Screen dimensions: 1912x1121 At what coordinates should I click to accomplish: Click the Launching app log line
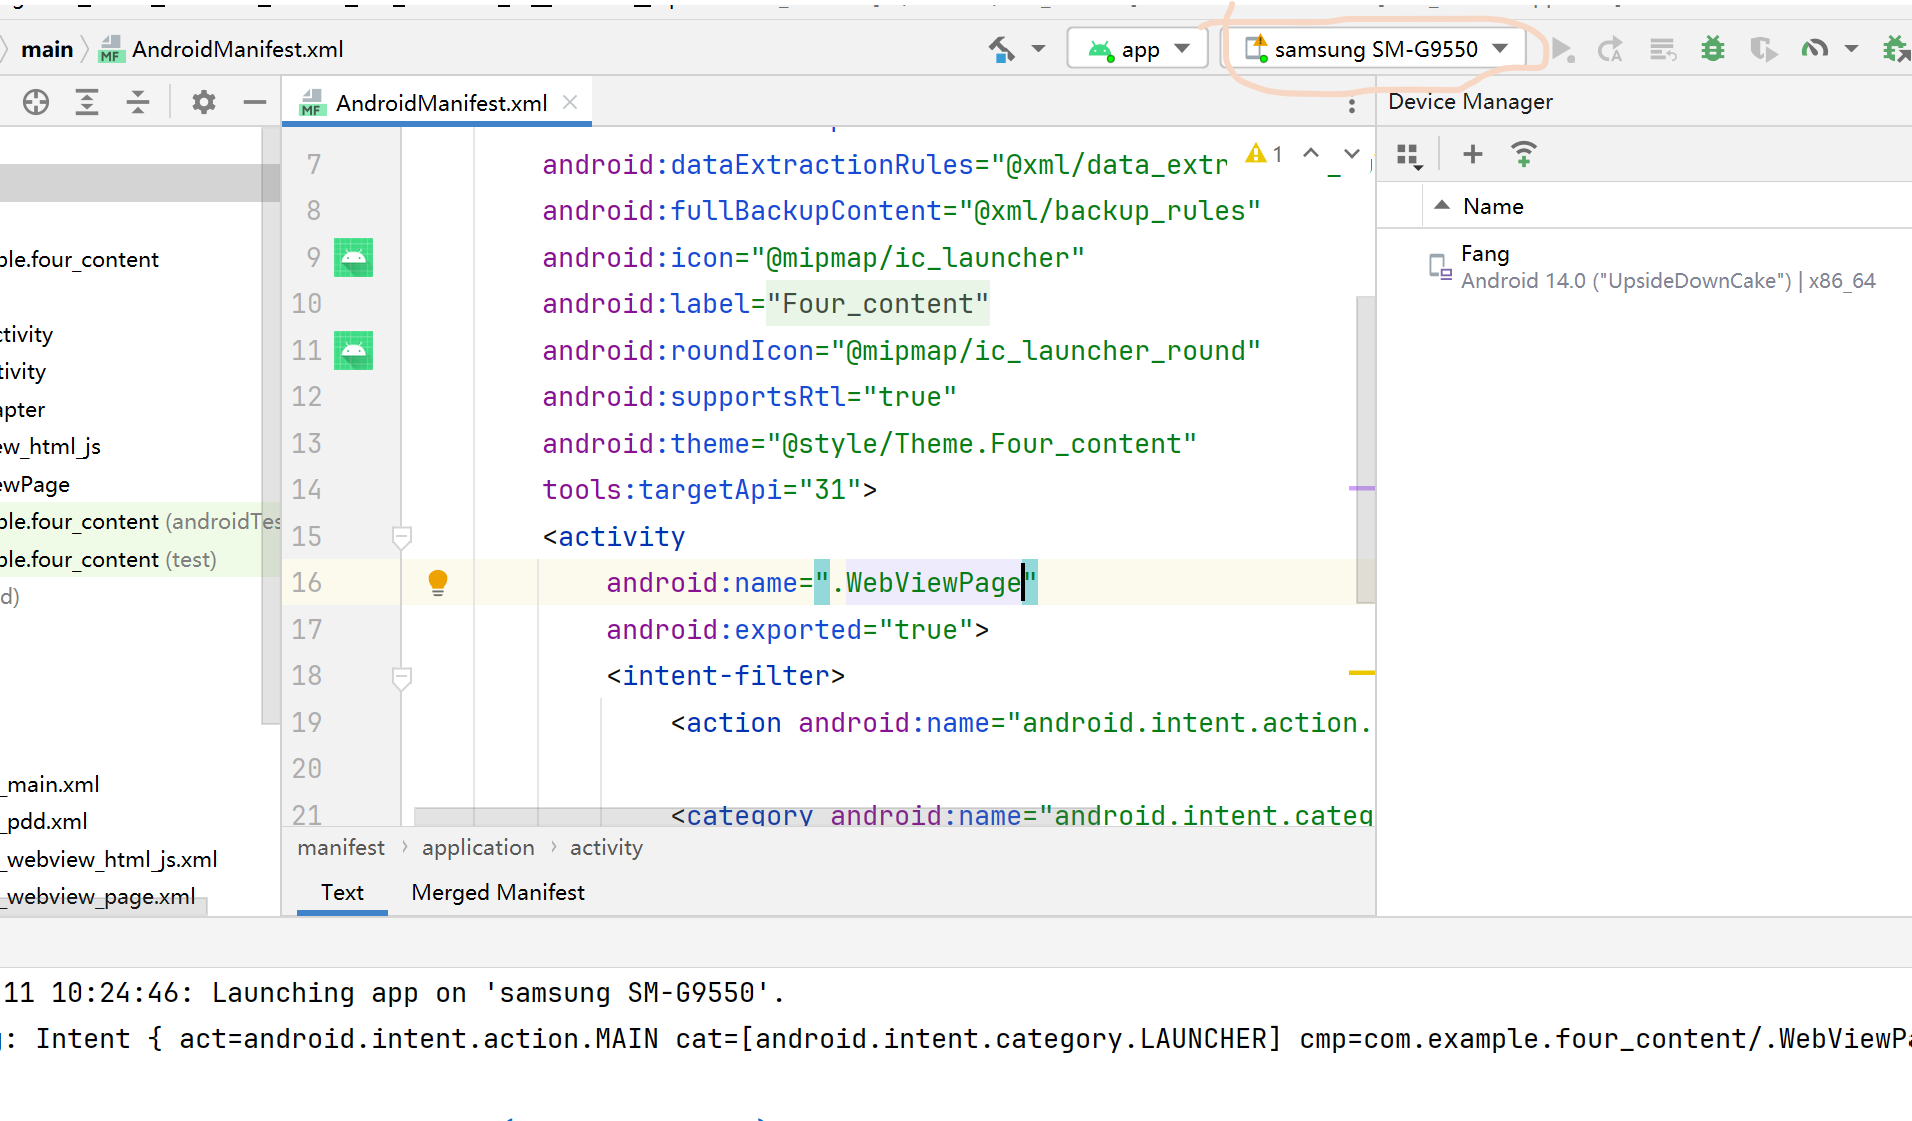tap(394, 993)
